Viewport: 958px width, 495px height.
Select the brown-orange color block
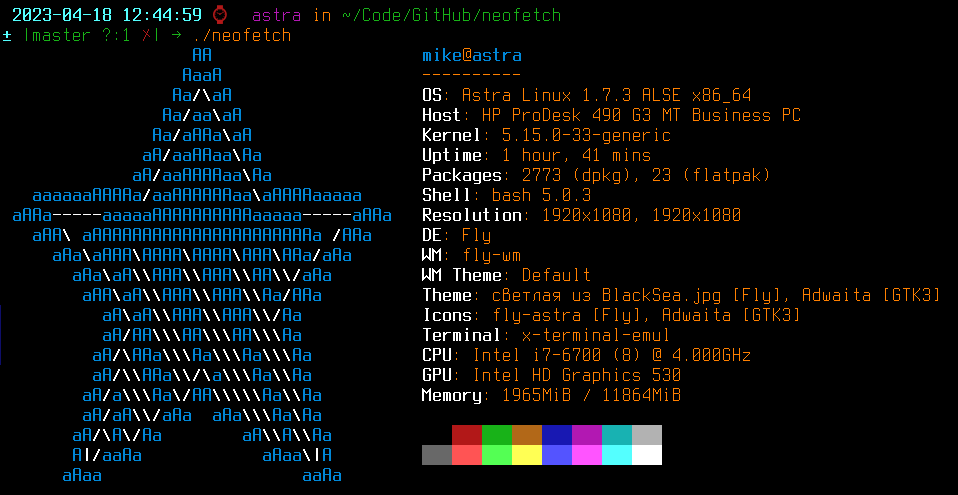coord(527,435)
